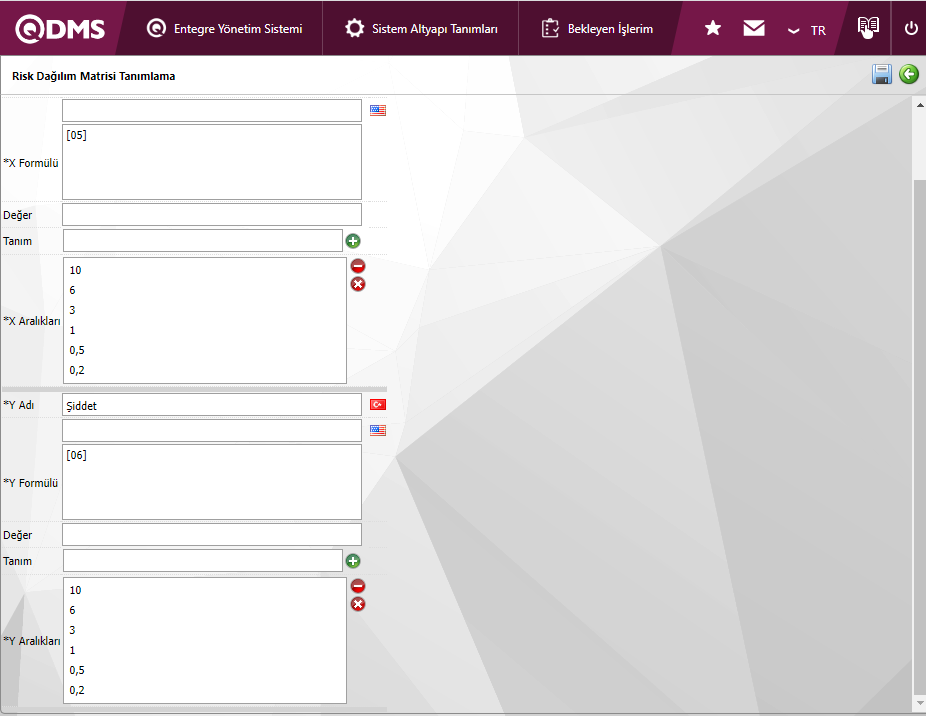Click the Y Adı field containing Şiddet
The width and height of the screenshot is (926, 716).
click(x=212, y=405)
